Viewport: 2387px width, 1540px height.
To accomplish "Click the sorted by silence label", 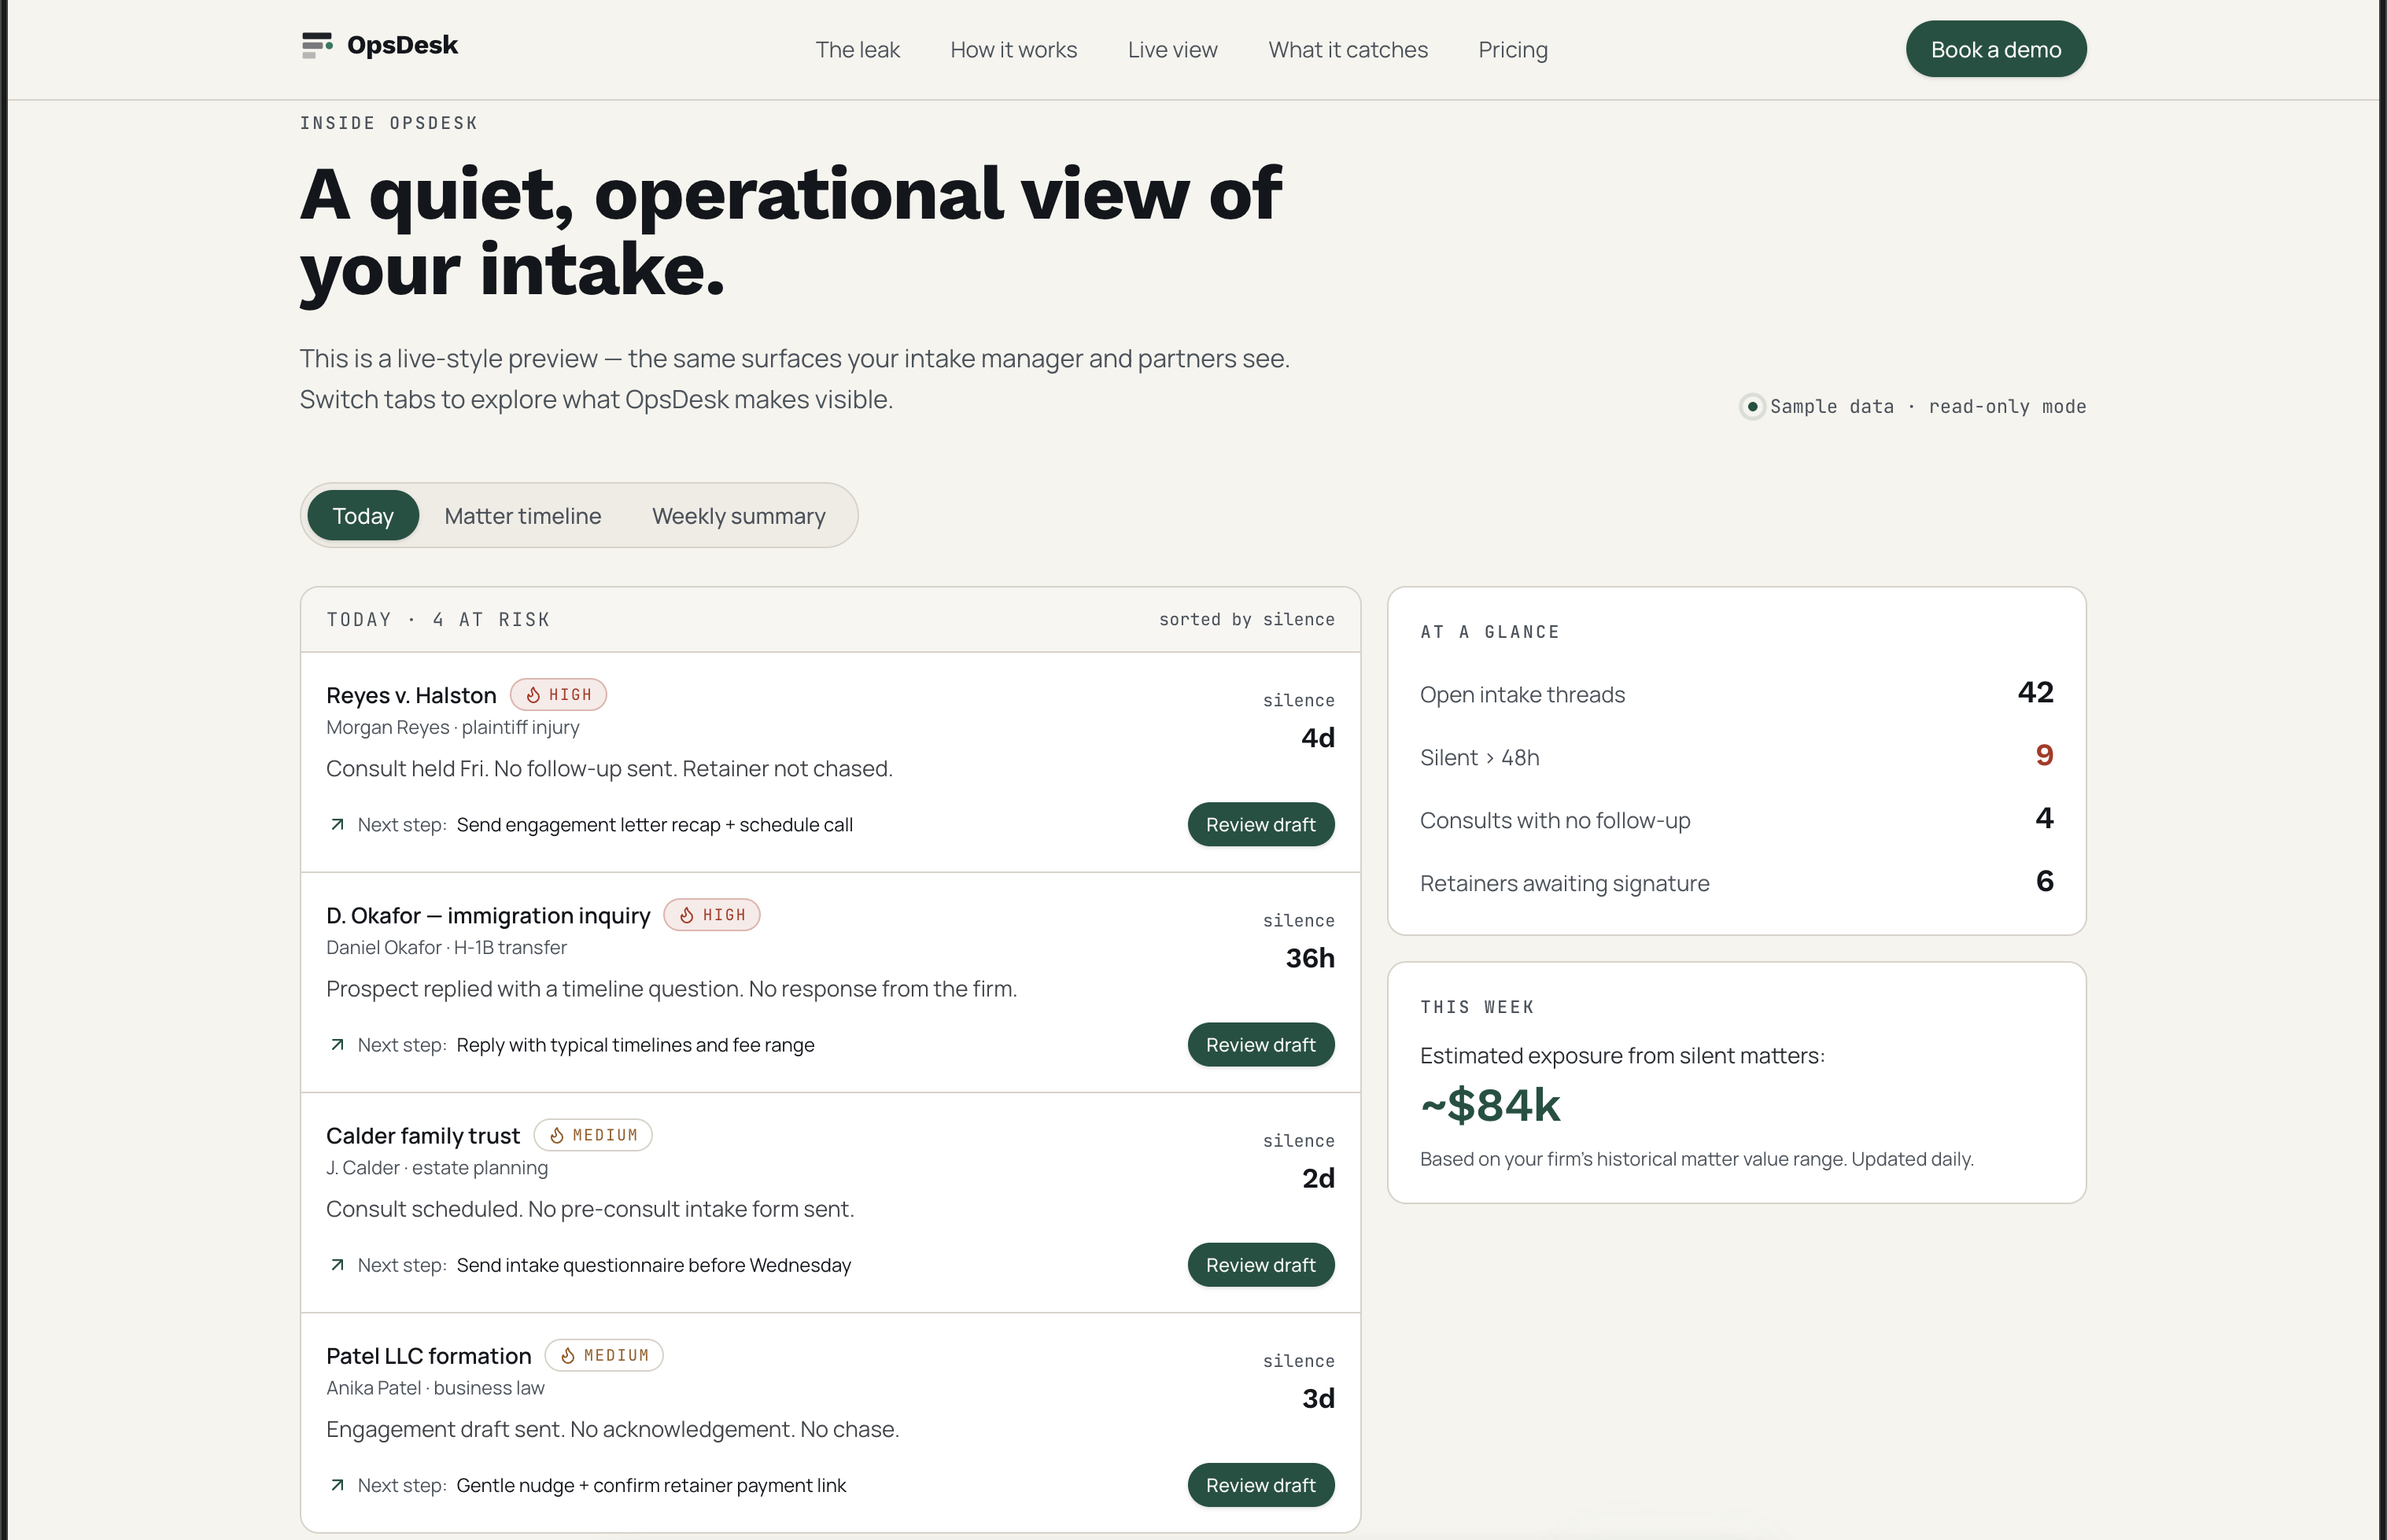I will [x=1247, y=620].
